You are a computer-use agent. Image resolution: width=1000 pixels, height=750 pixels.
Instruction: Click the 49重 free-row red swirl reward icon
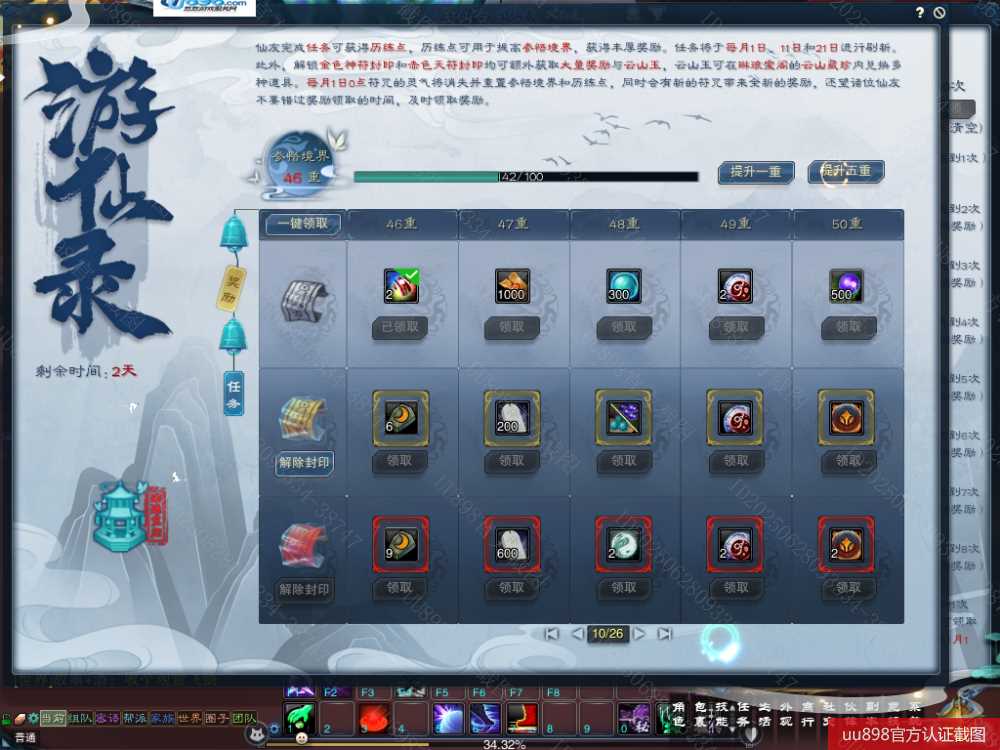pos(735,286)
